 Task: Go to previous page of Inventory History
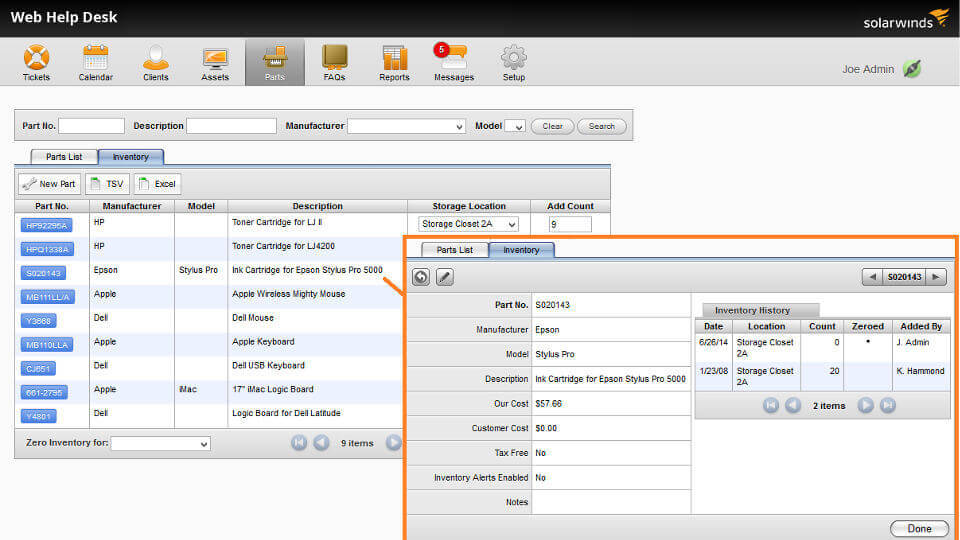click(x=793, y=405)
